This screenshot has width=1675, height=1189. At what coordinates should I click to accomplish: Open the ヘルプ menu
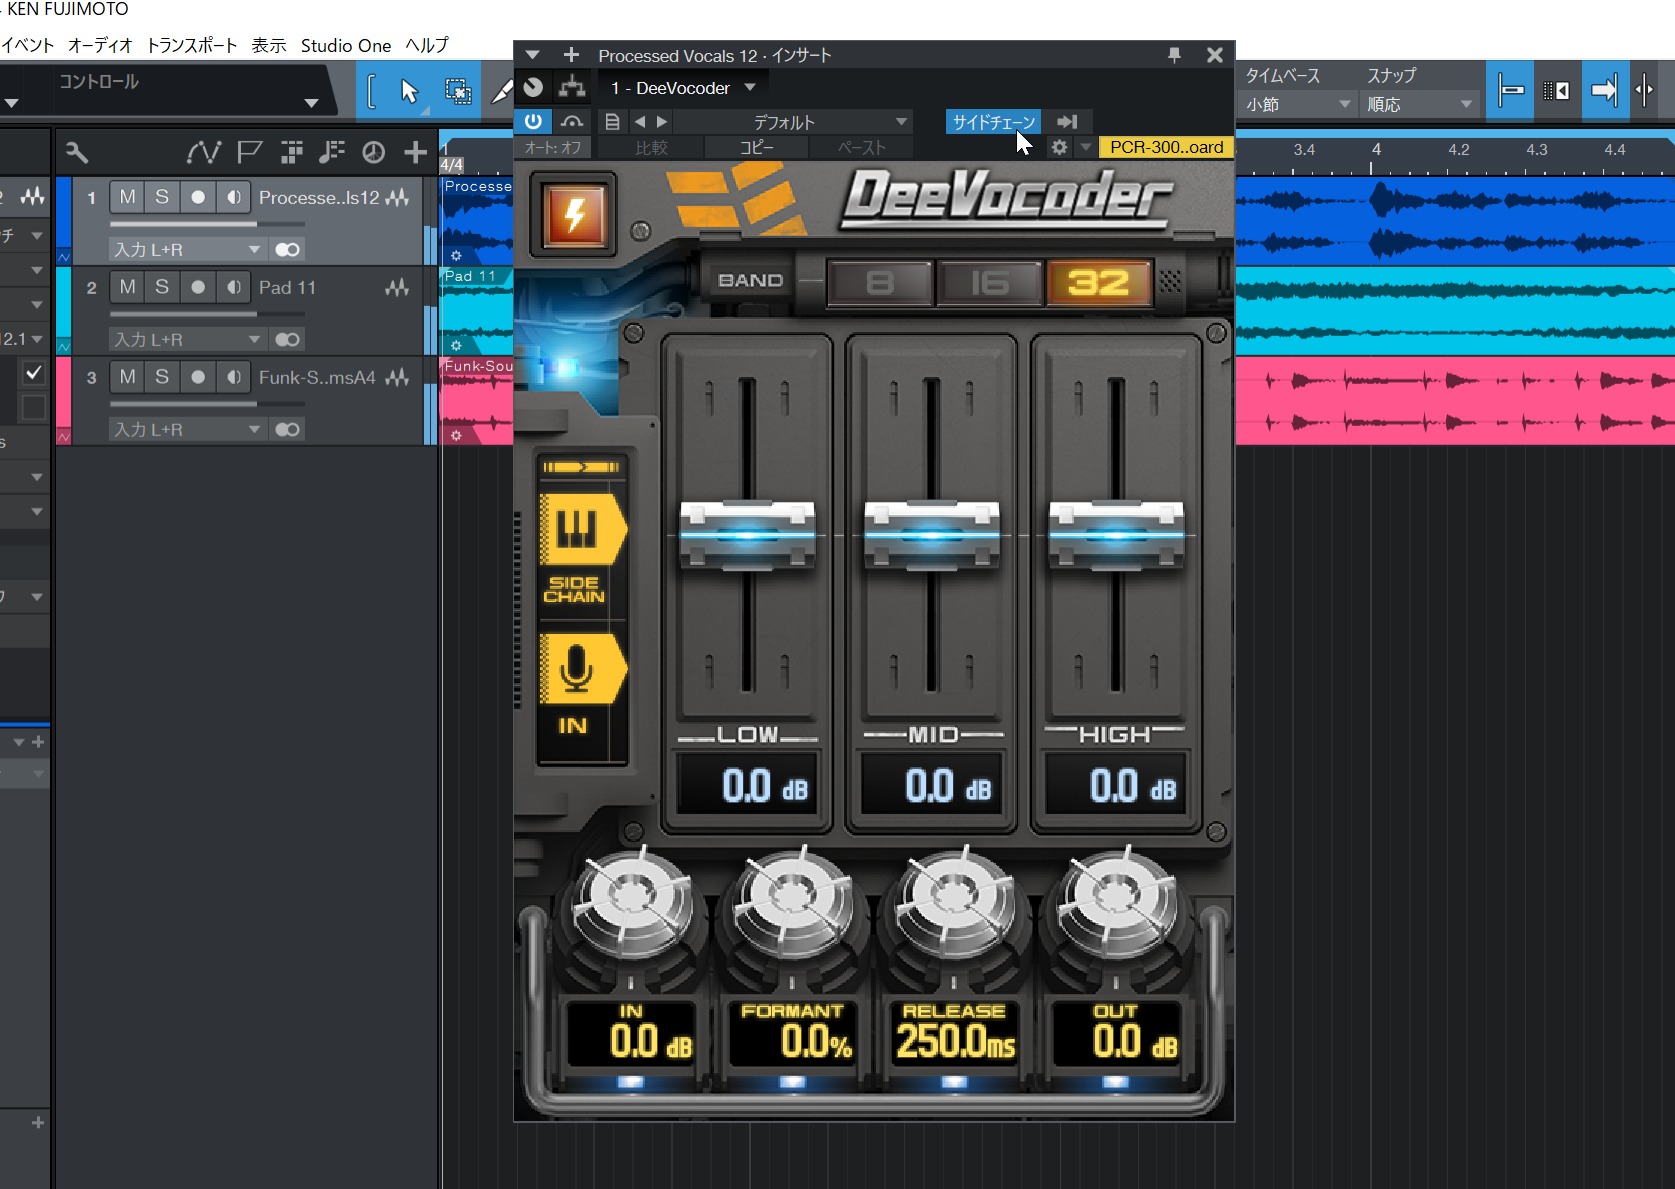(x=427, y=45)
